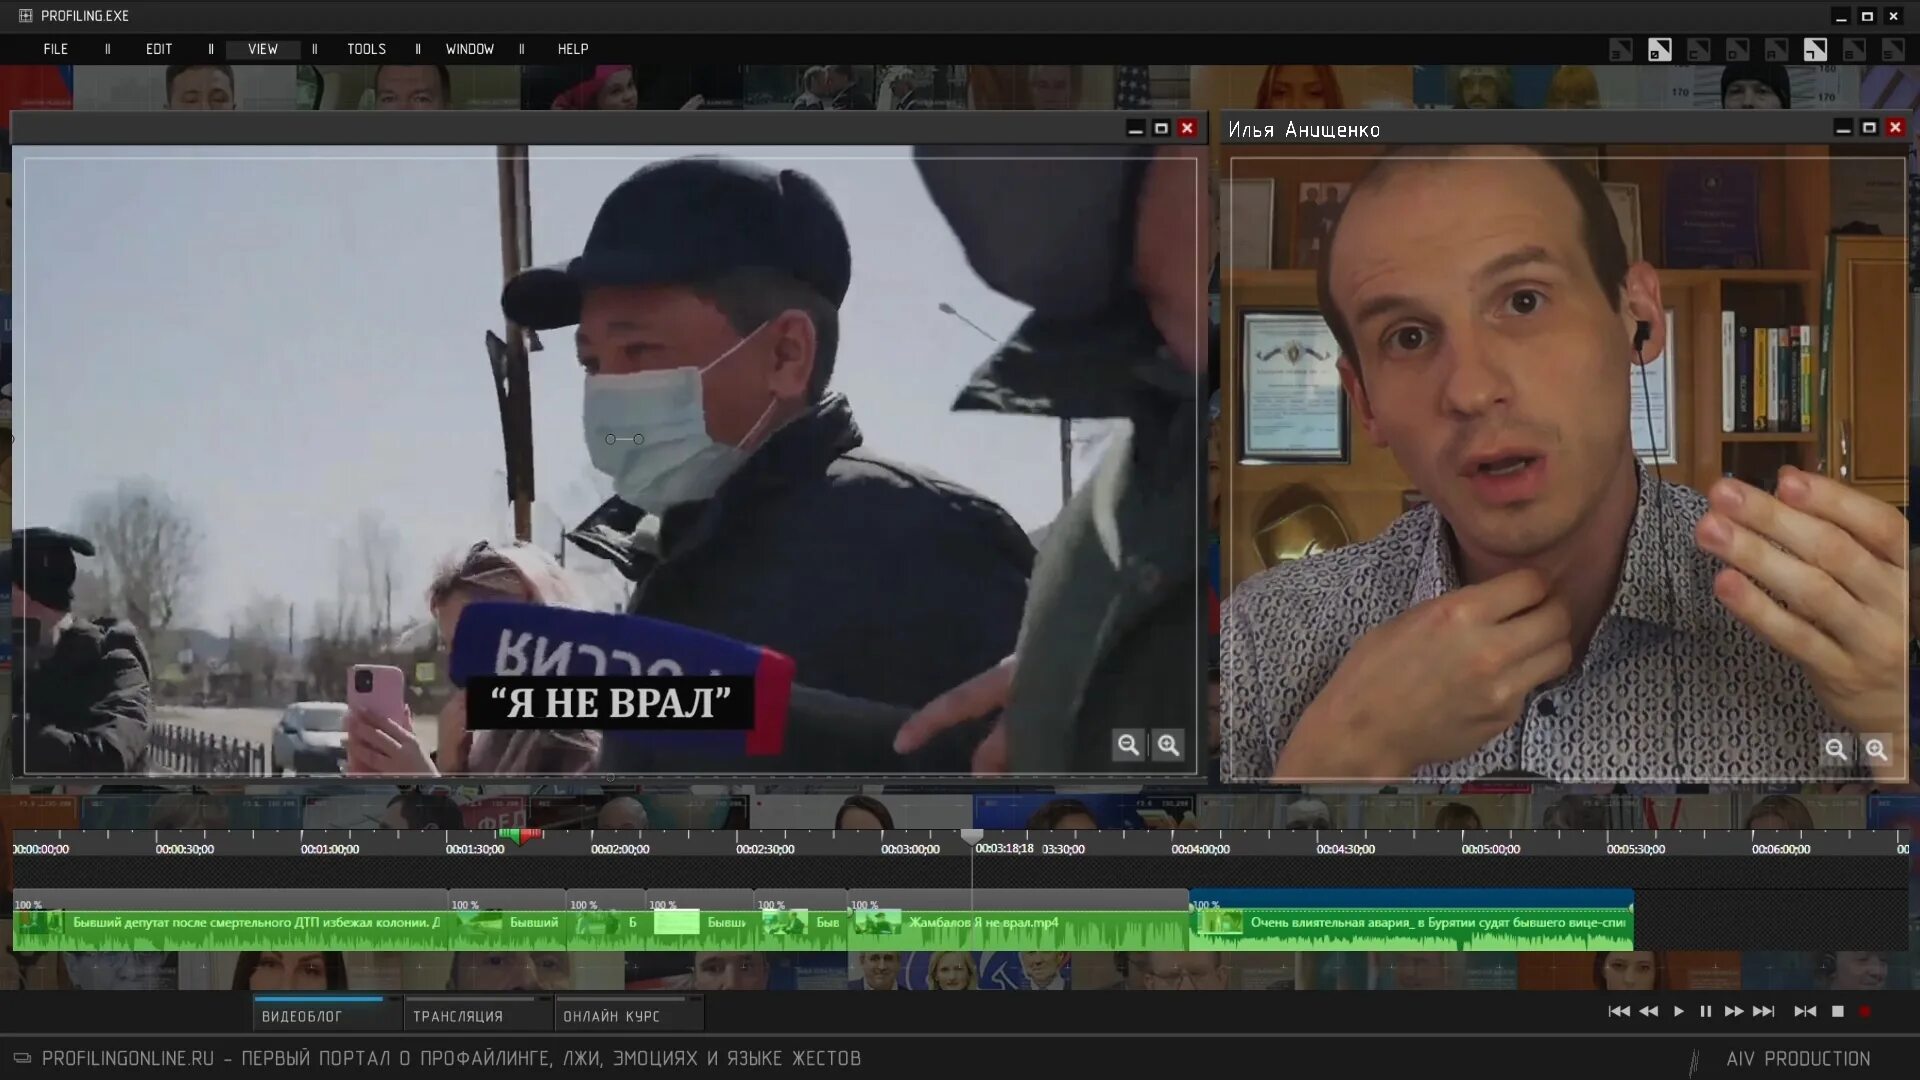The image size is (1920, 1080).
Task: Switch to the ОНЛАЙН КУРС tab
Action: point(629,1015)
